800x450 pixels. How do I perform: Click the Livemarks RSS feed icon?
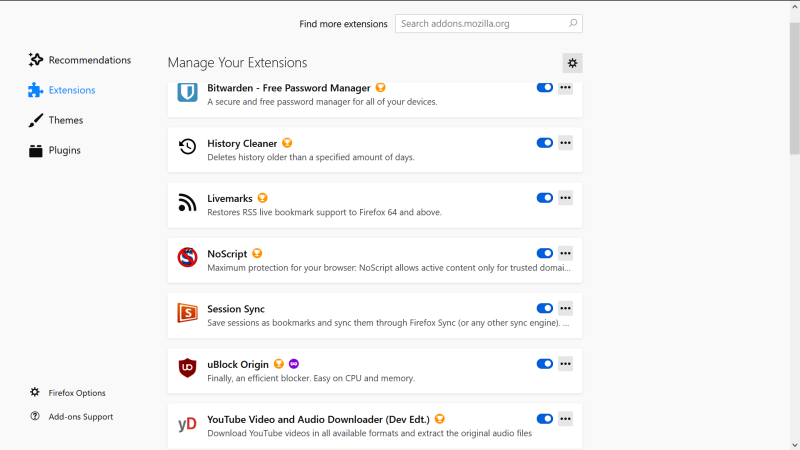coord(187,203)
